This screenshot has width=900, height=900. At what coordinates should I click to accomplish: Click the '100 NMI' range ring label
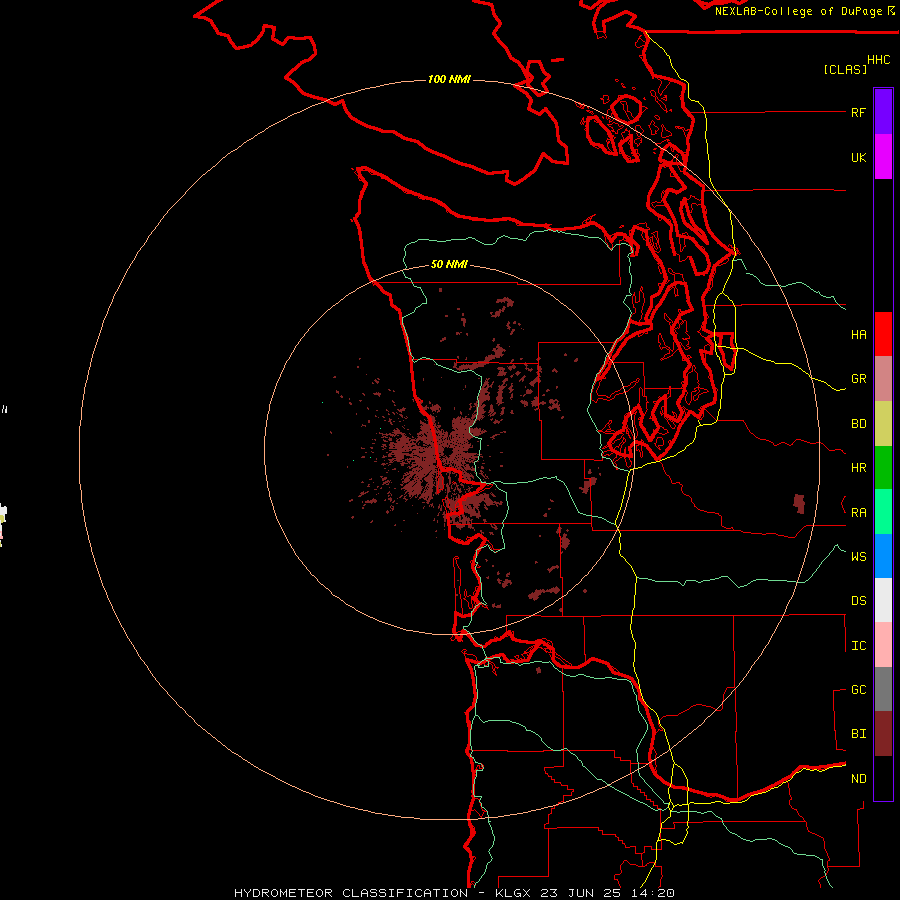[x=449, y=79]
